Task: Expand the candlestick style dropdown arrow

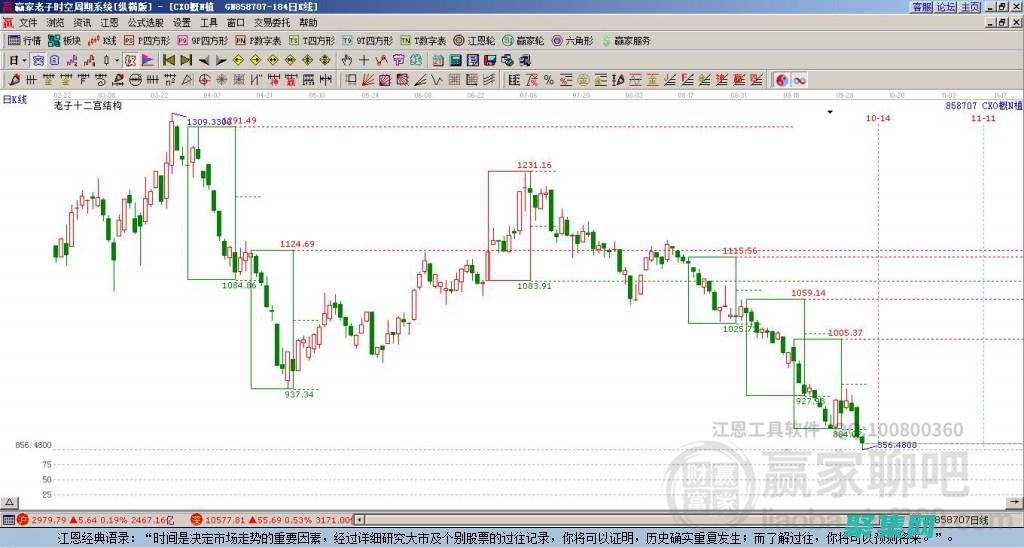Action: 116,60
